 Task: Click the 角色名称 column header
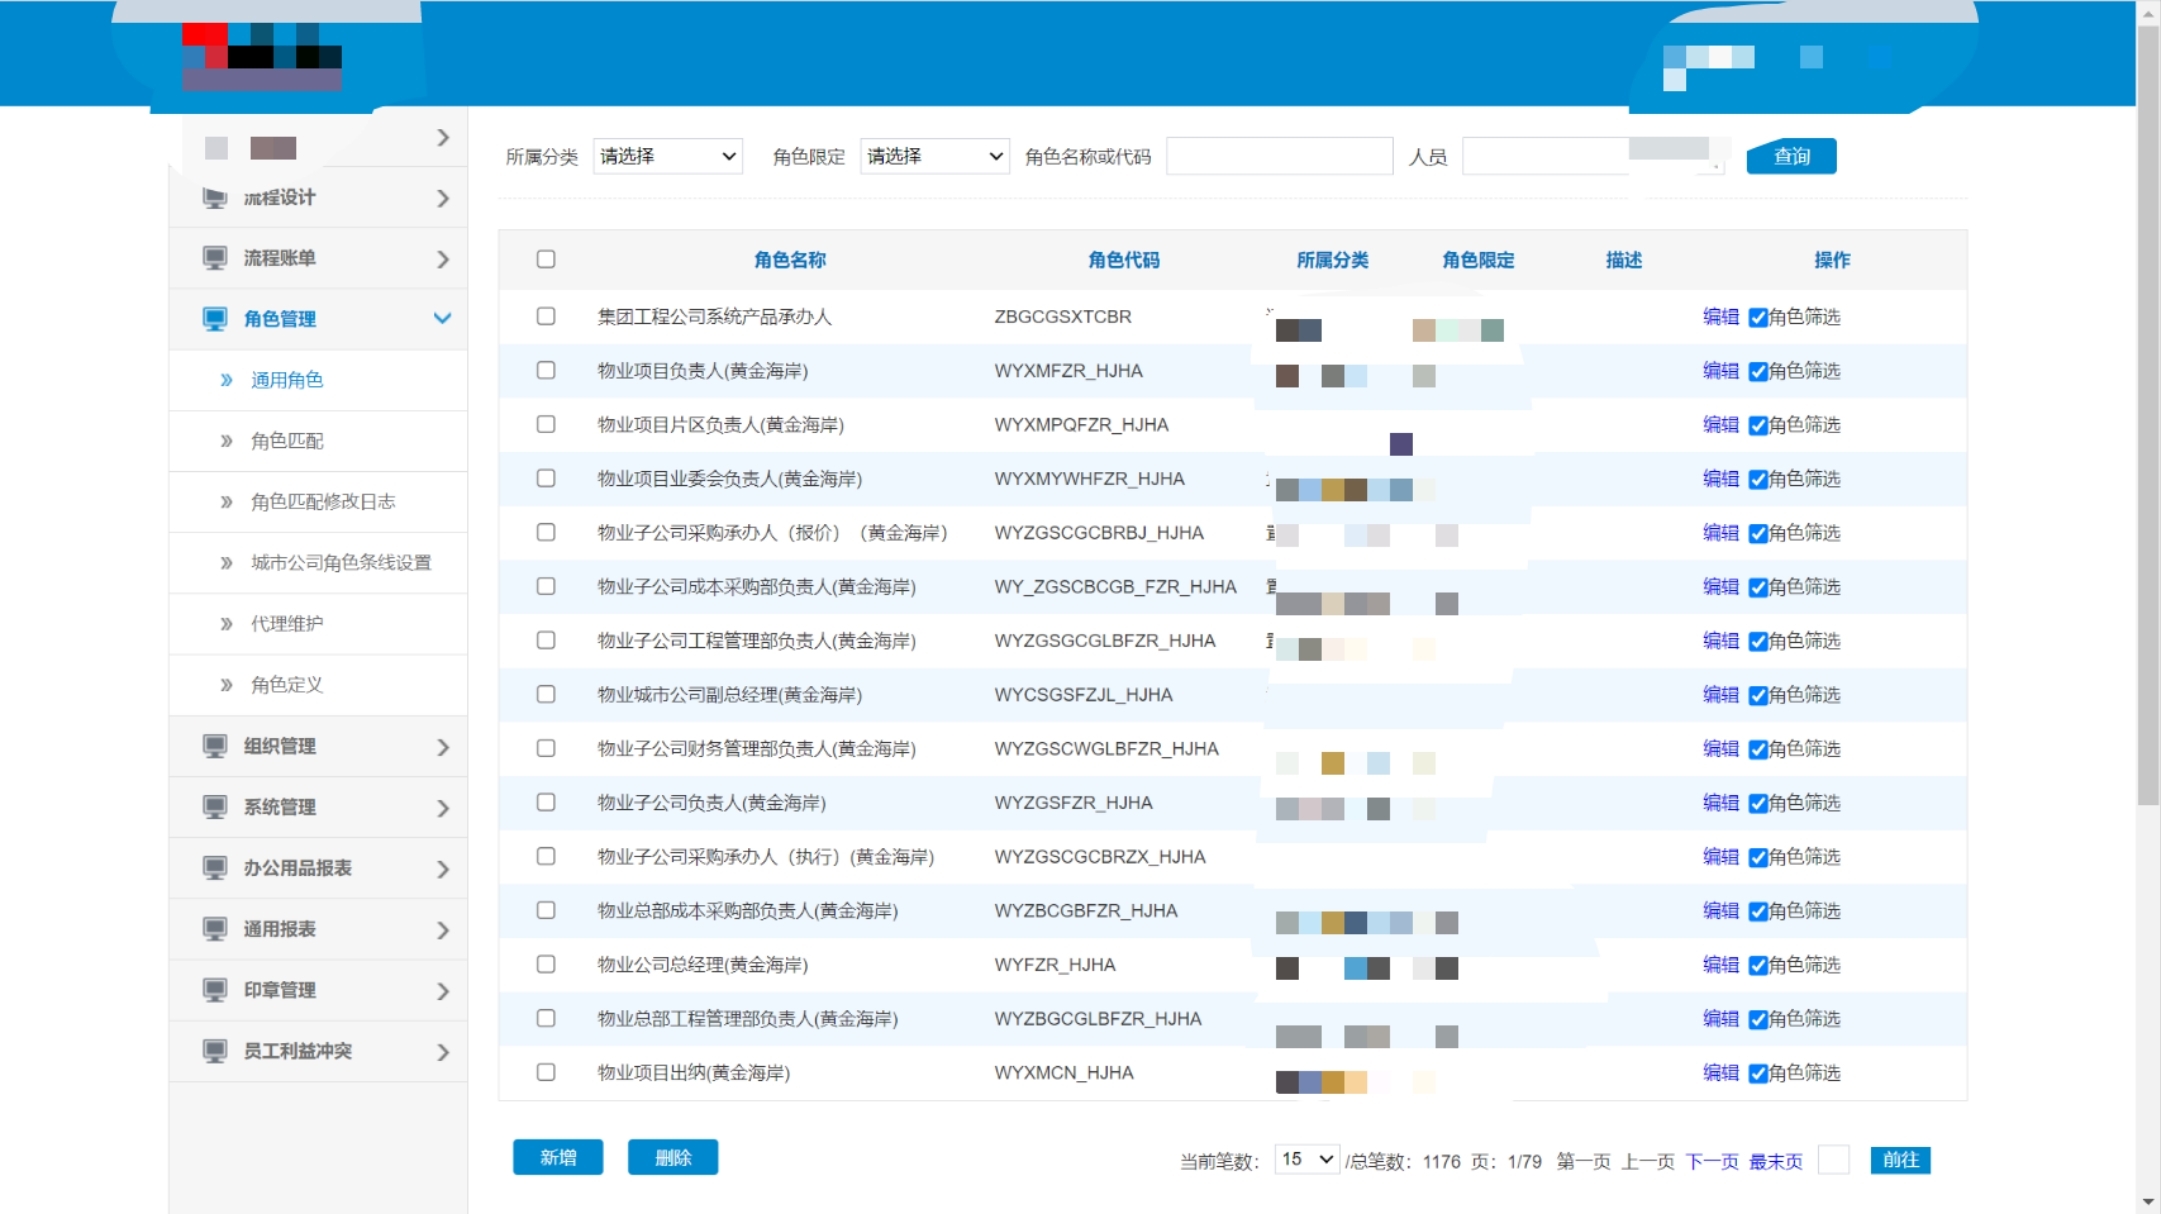tap(790, 260)
